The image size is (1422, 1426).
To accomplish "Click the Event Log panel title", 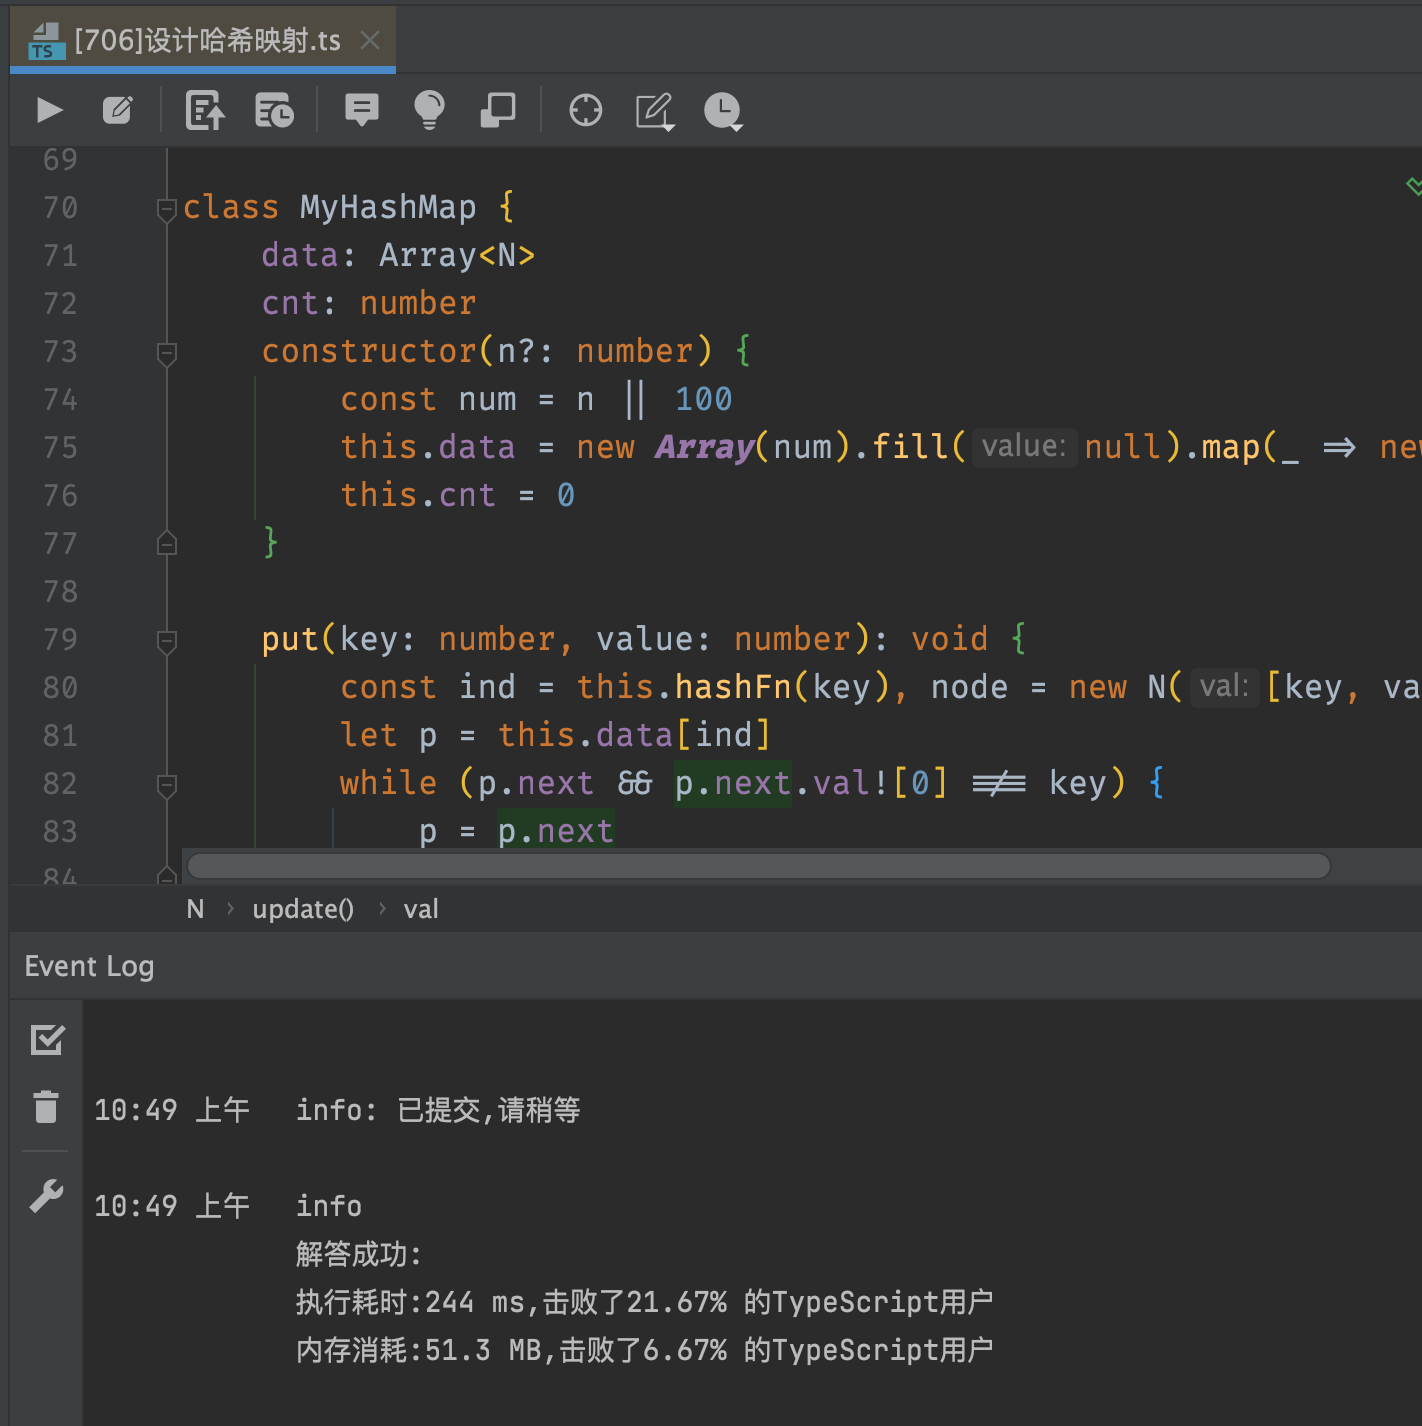I will [89, 966].
